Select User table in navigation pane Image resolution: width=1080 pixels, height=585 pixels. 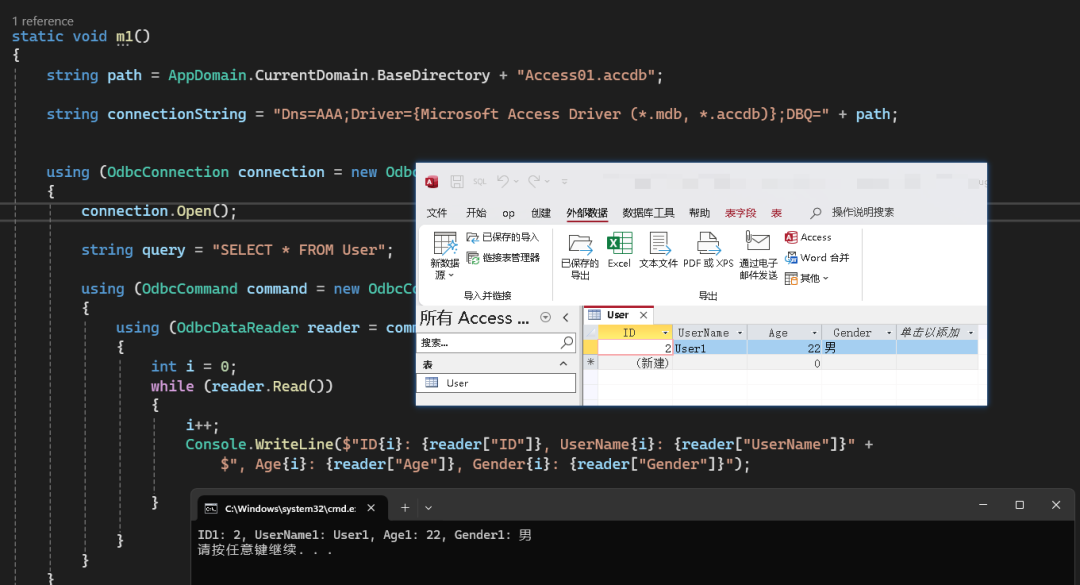457,383
